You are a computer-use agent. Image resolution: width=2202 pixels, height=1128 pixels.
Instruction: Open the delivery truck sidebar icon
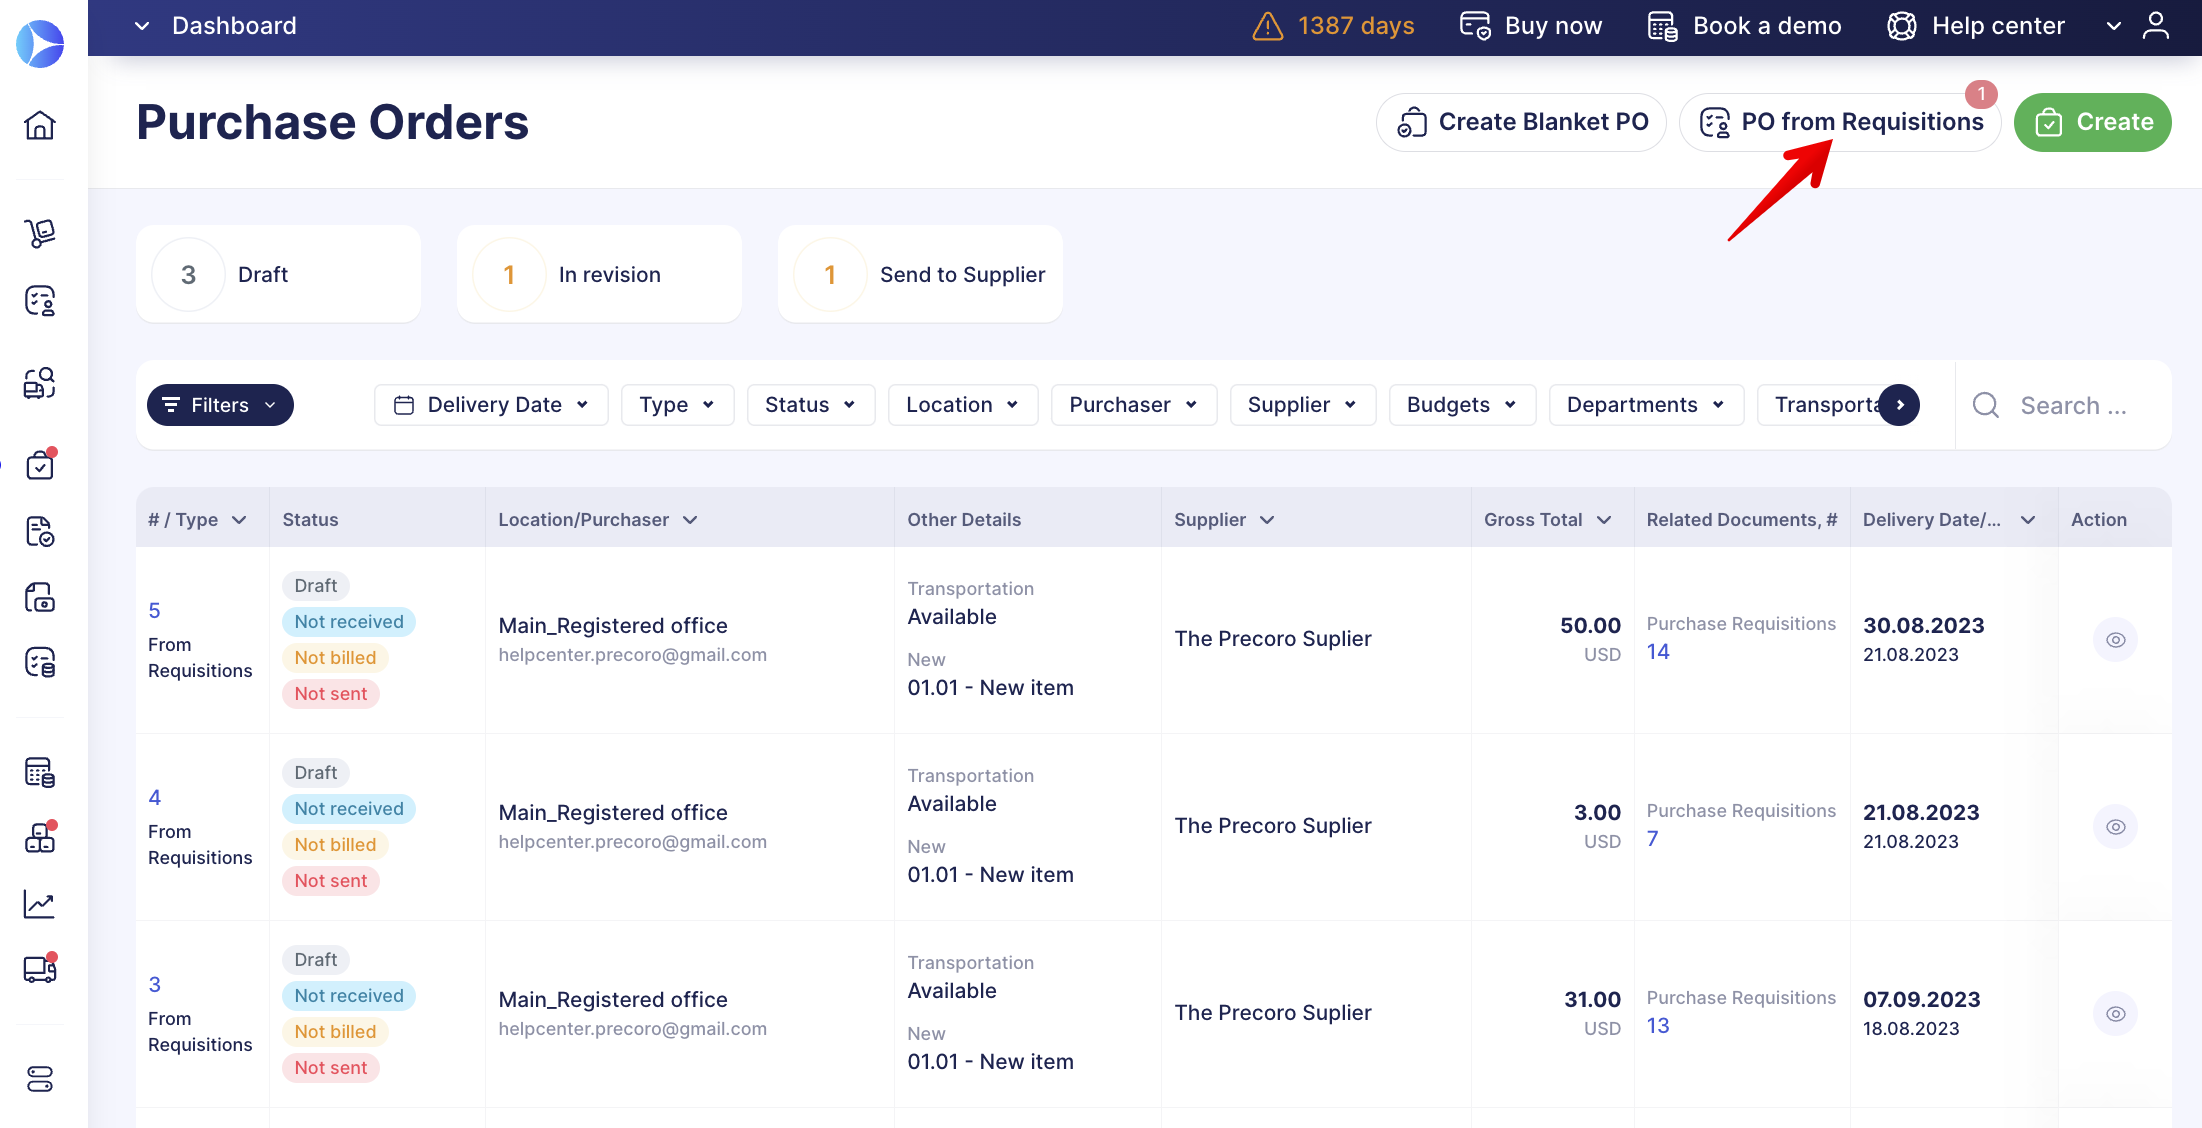40,968
